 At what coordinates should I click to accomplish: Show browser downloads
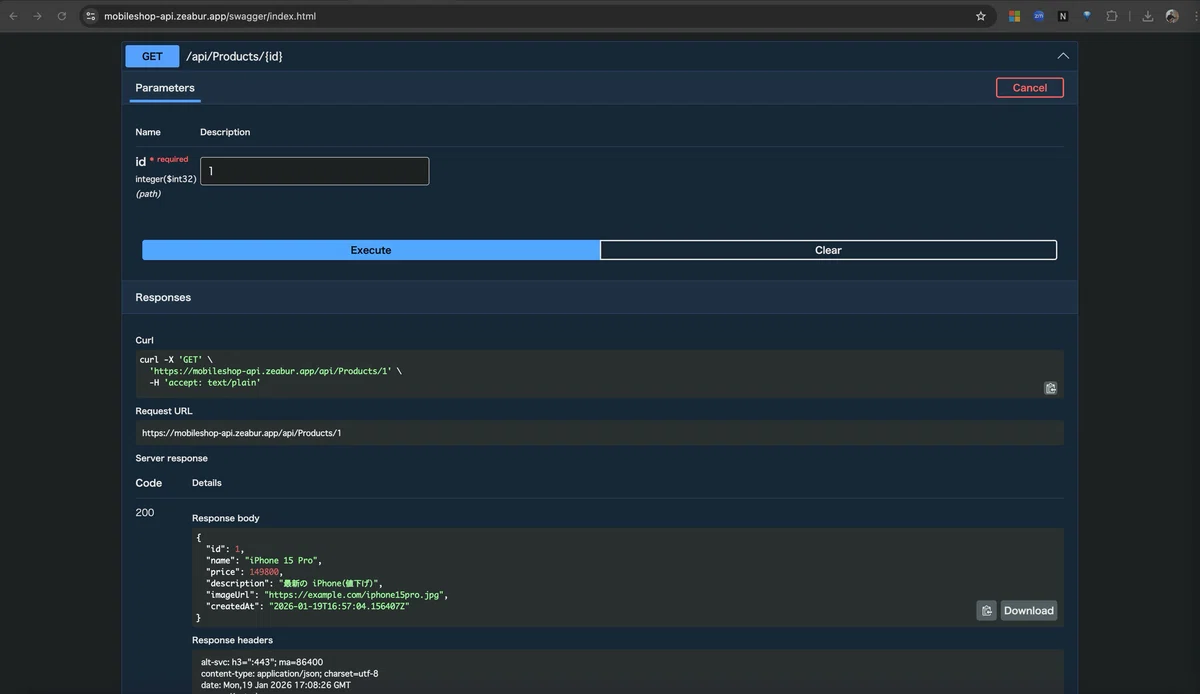click(x=1147, y=16)
